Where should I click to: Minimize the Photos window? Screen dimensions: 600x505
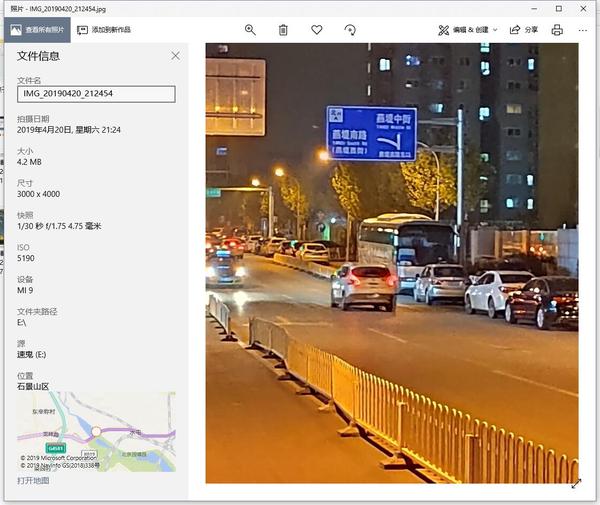[x=535, y=8]
